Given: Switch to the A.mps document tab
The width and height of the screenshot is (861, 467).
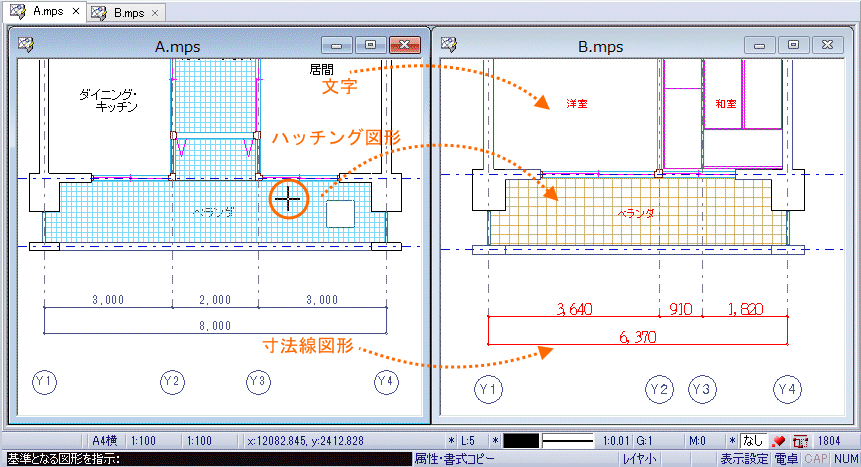Looking at the screenshot, I should click(48, 12).
